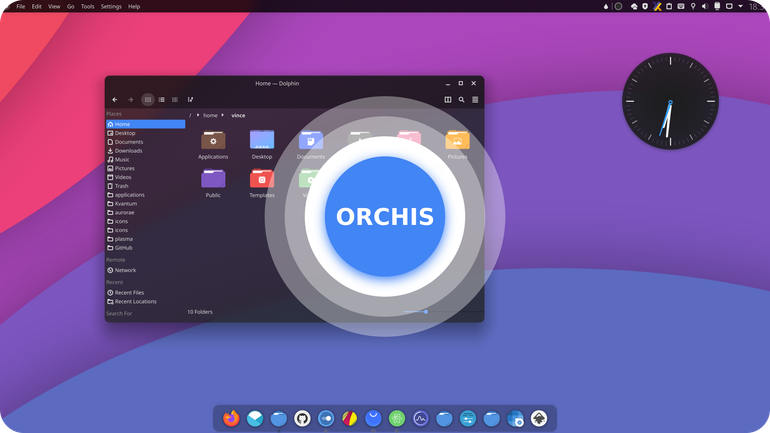Open the Tools menu
This screenshot has height=433, width=770.
coord(87,6)
